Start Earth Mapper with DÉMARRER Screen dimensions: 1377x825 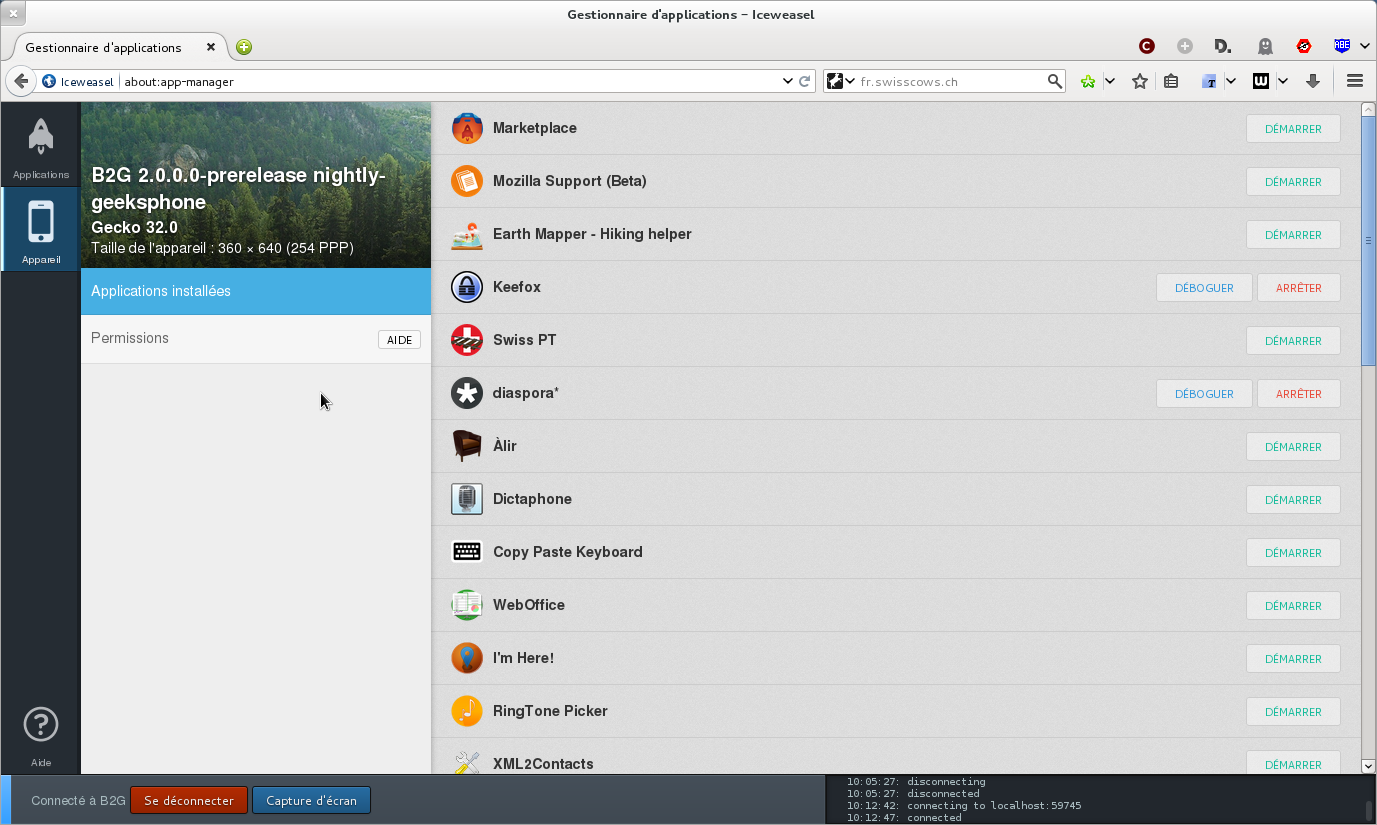[x=1293, y=235]
